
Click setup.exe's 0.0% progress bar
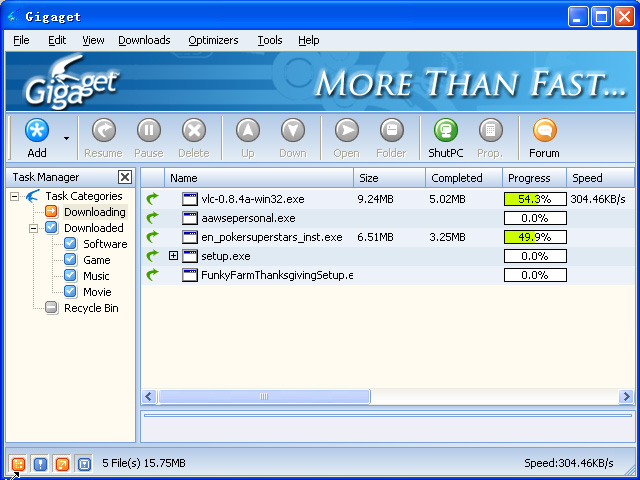[535, 256]
